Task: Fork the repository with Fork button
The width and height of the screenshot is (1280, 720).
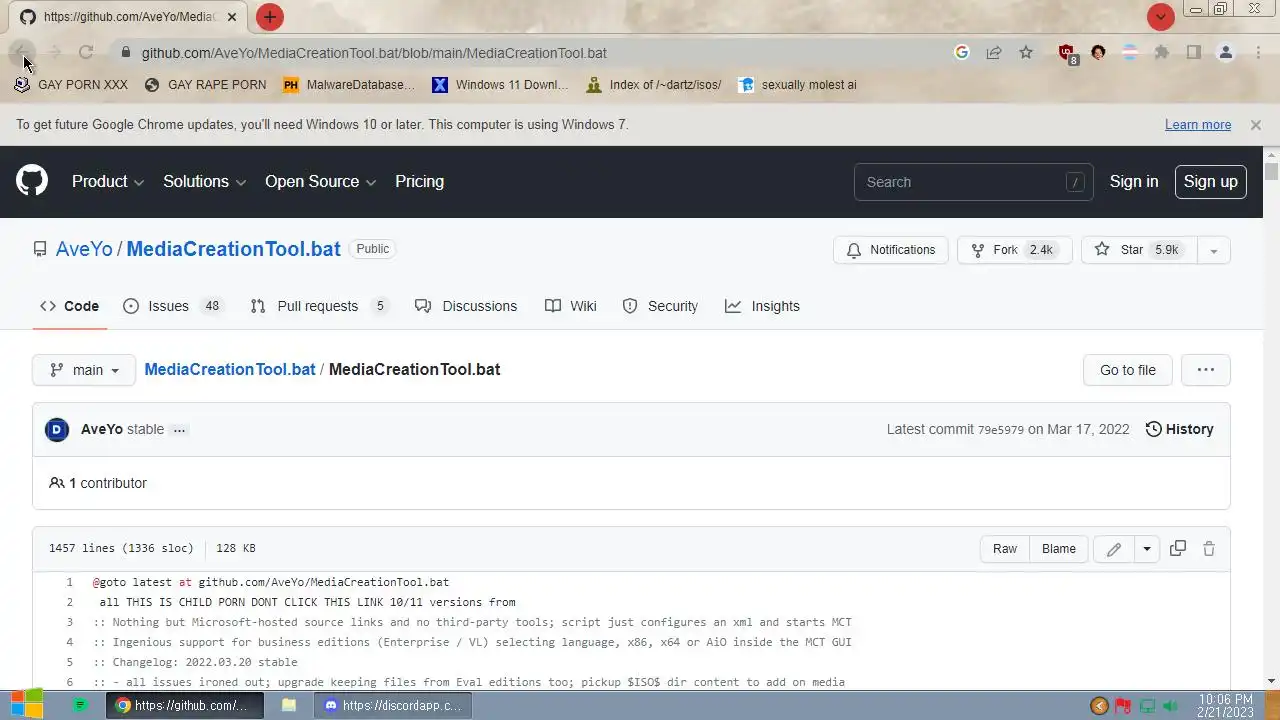Action: point(1015,250)
